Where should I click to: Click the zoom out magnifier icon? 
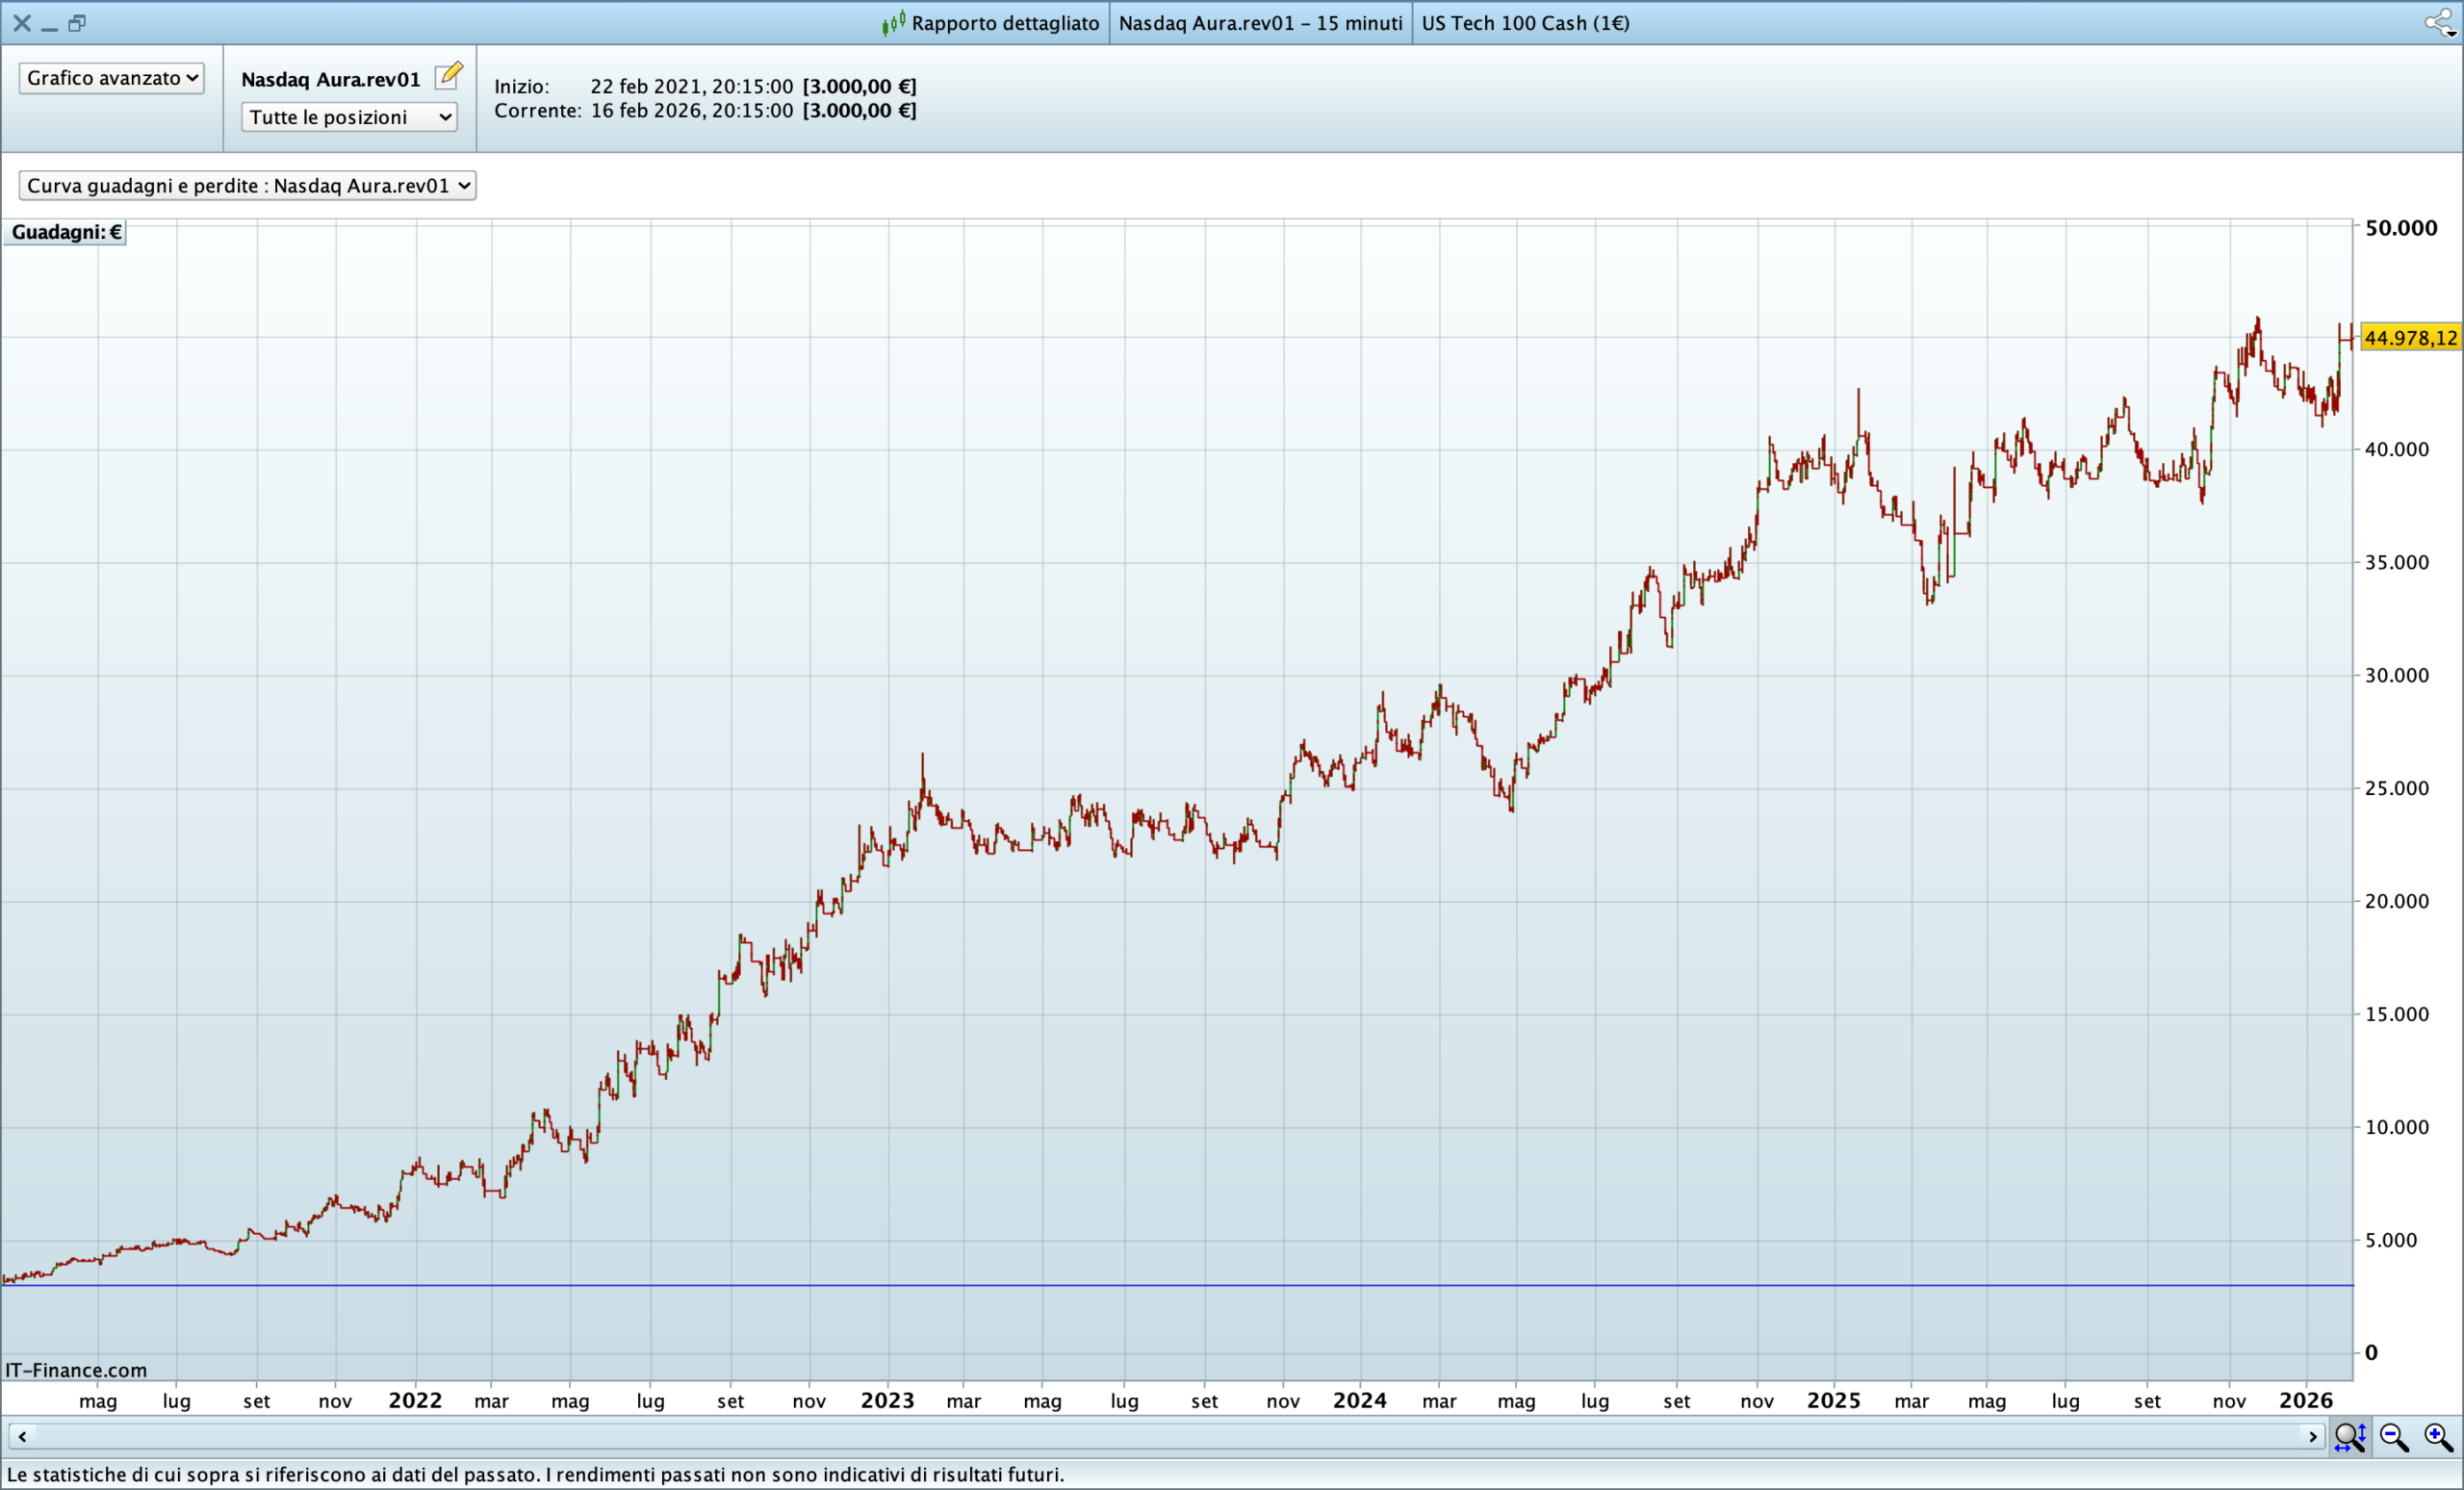(x=2394, y=1437)
